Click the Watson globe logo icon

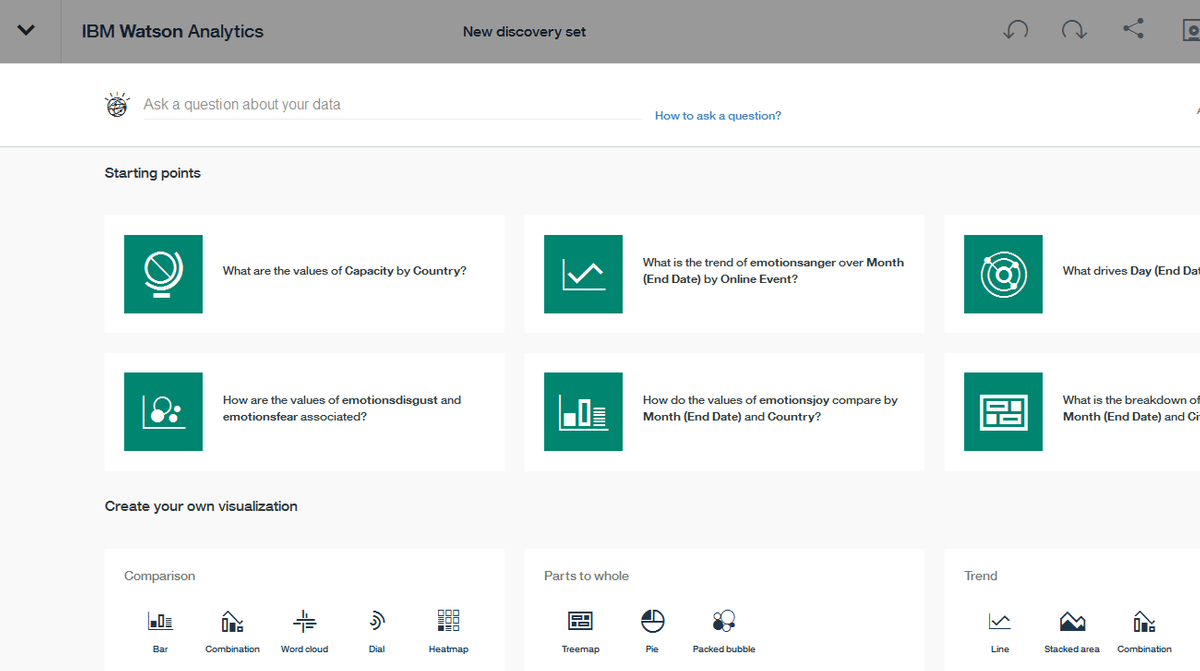[118, 105]
